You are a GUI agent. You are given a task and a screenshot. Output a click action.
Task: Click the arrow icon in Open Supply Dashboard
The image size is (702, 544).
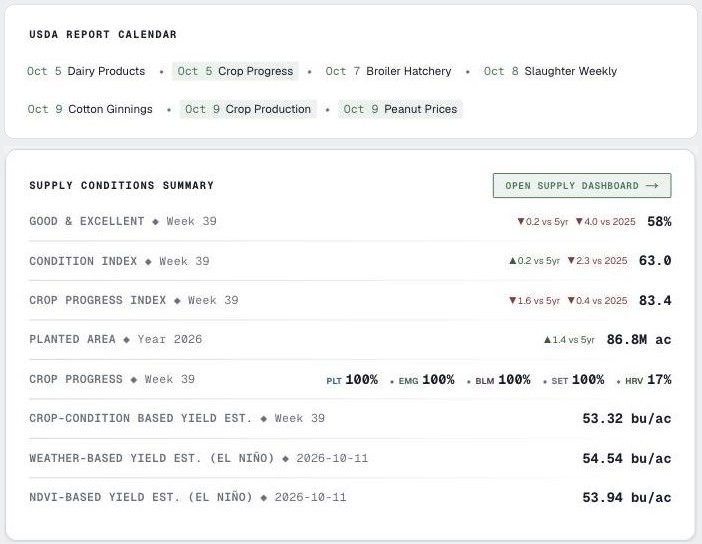[652, 185]
